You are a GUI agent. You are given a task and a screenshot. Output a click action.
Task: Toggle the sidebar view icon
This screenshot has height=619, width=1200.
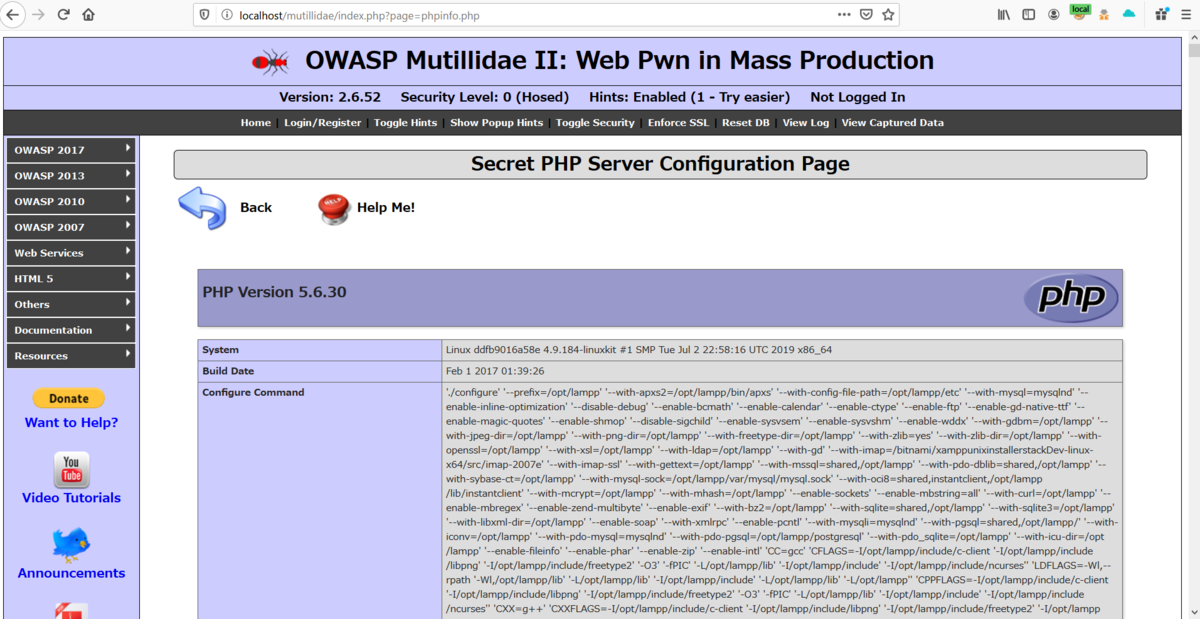coord(1028,15)
